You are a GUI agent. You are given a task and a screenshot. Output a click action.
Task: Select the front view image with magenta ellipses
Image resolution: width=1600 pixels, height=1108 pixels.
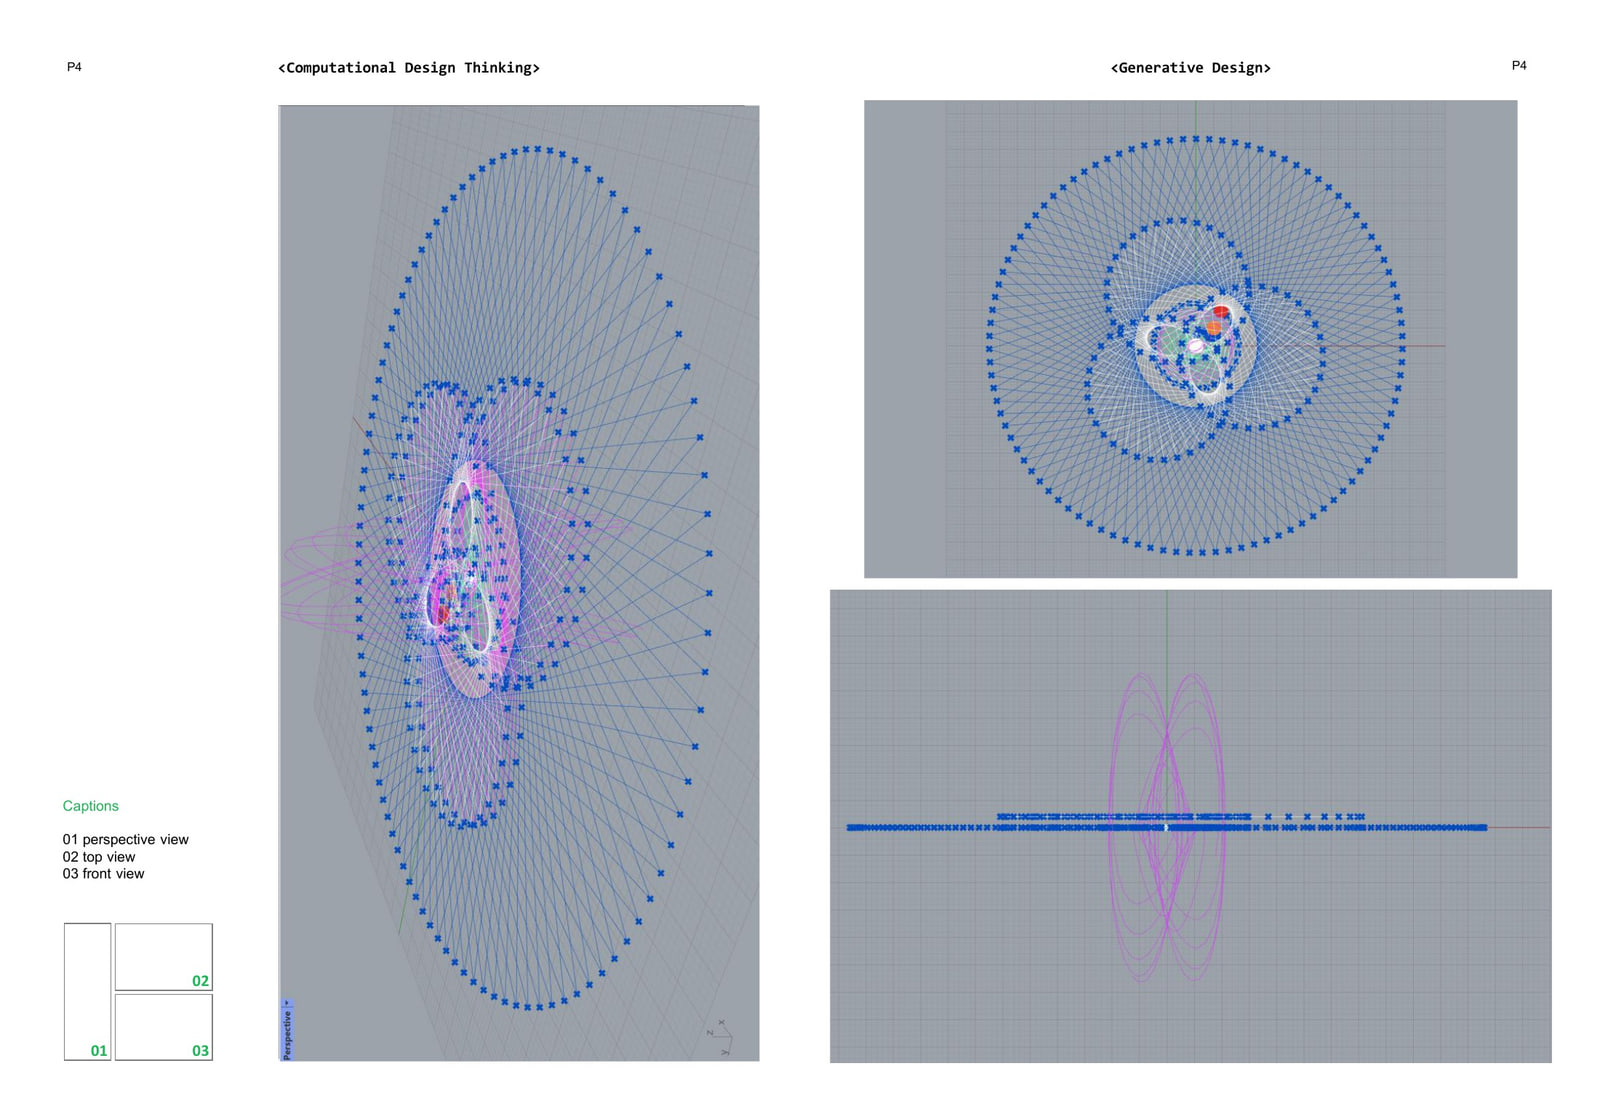click(1190, 826)
